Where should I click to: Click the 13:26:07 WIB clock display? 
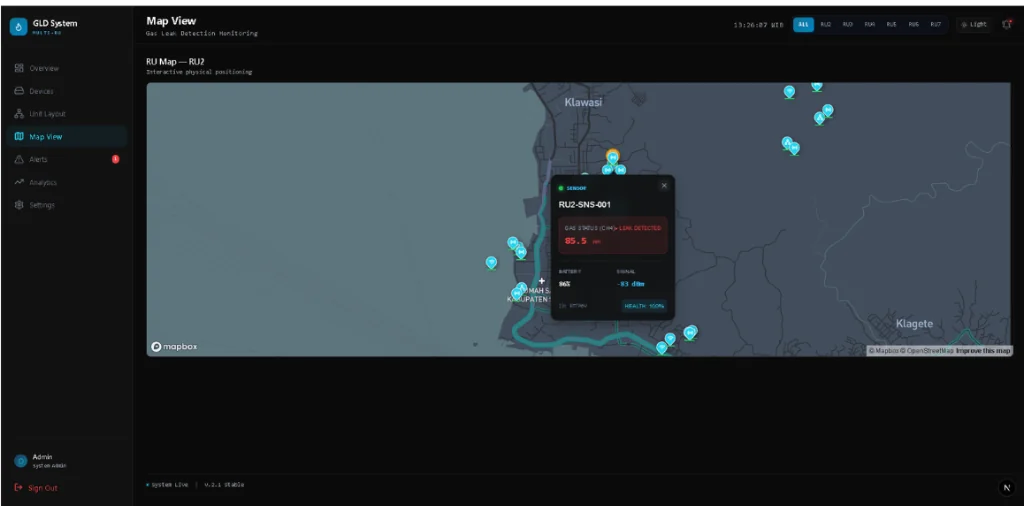758,25
